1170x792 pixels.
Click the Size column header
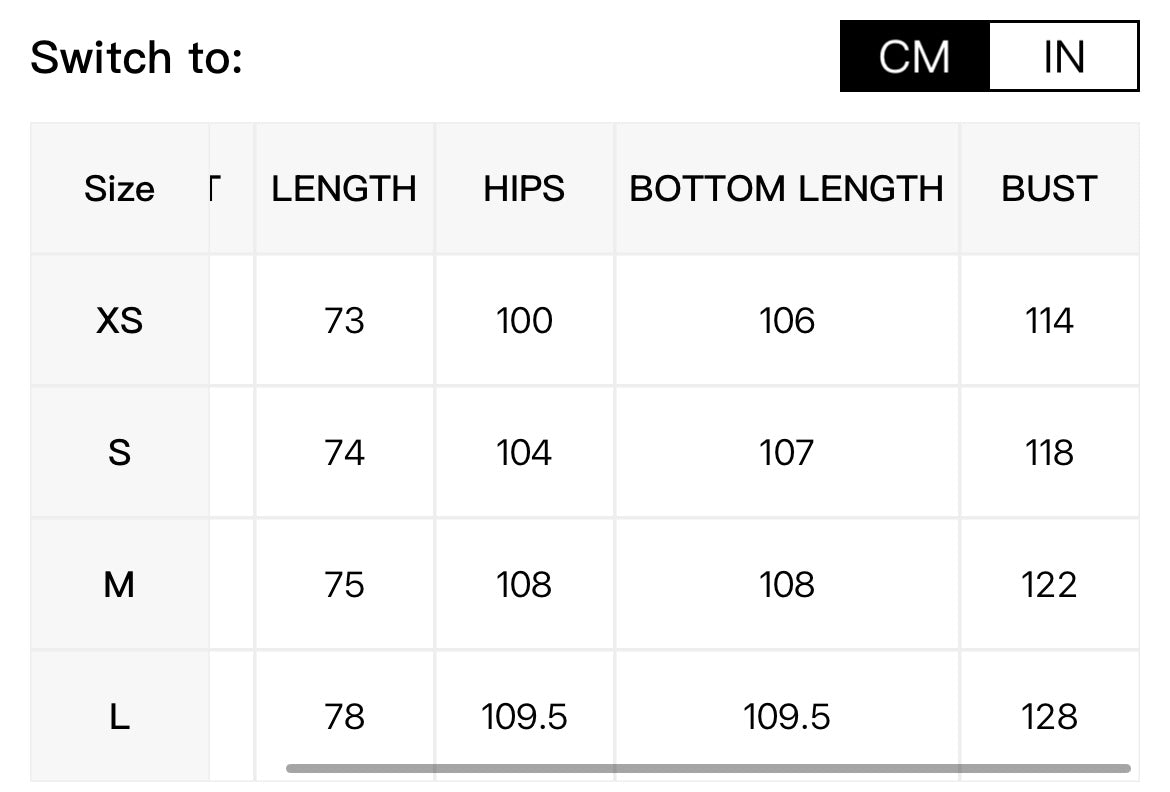pyautogui.click(x=119, y=189)
